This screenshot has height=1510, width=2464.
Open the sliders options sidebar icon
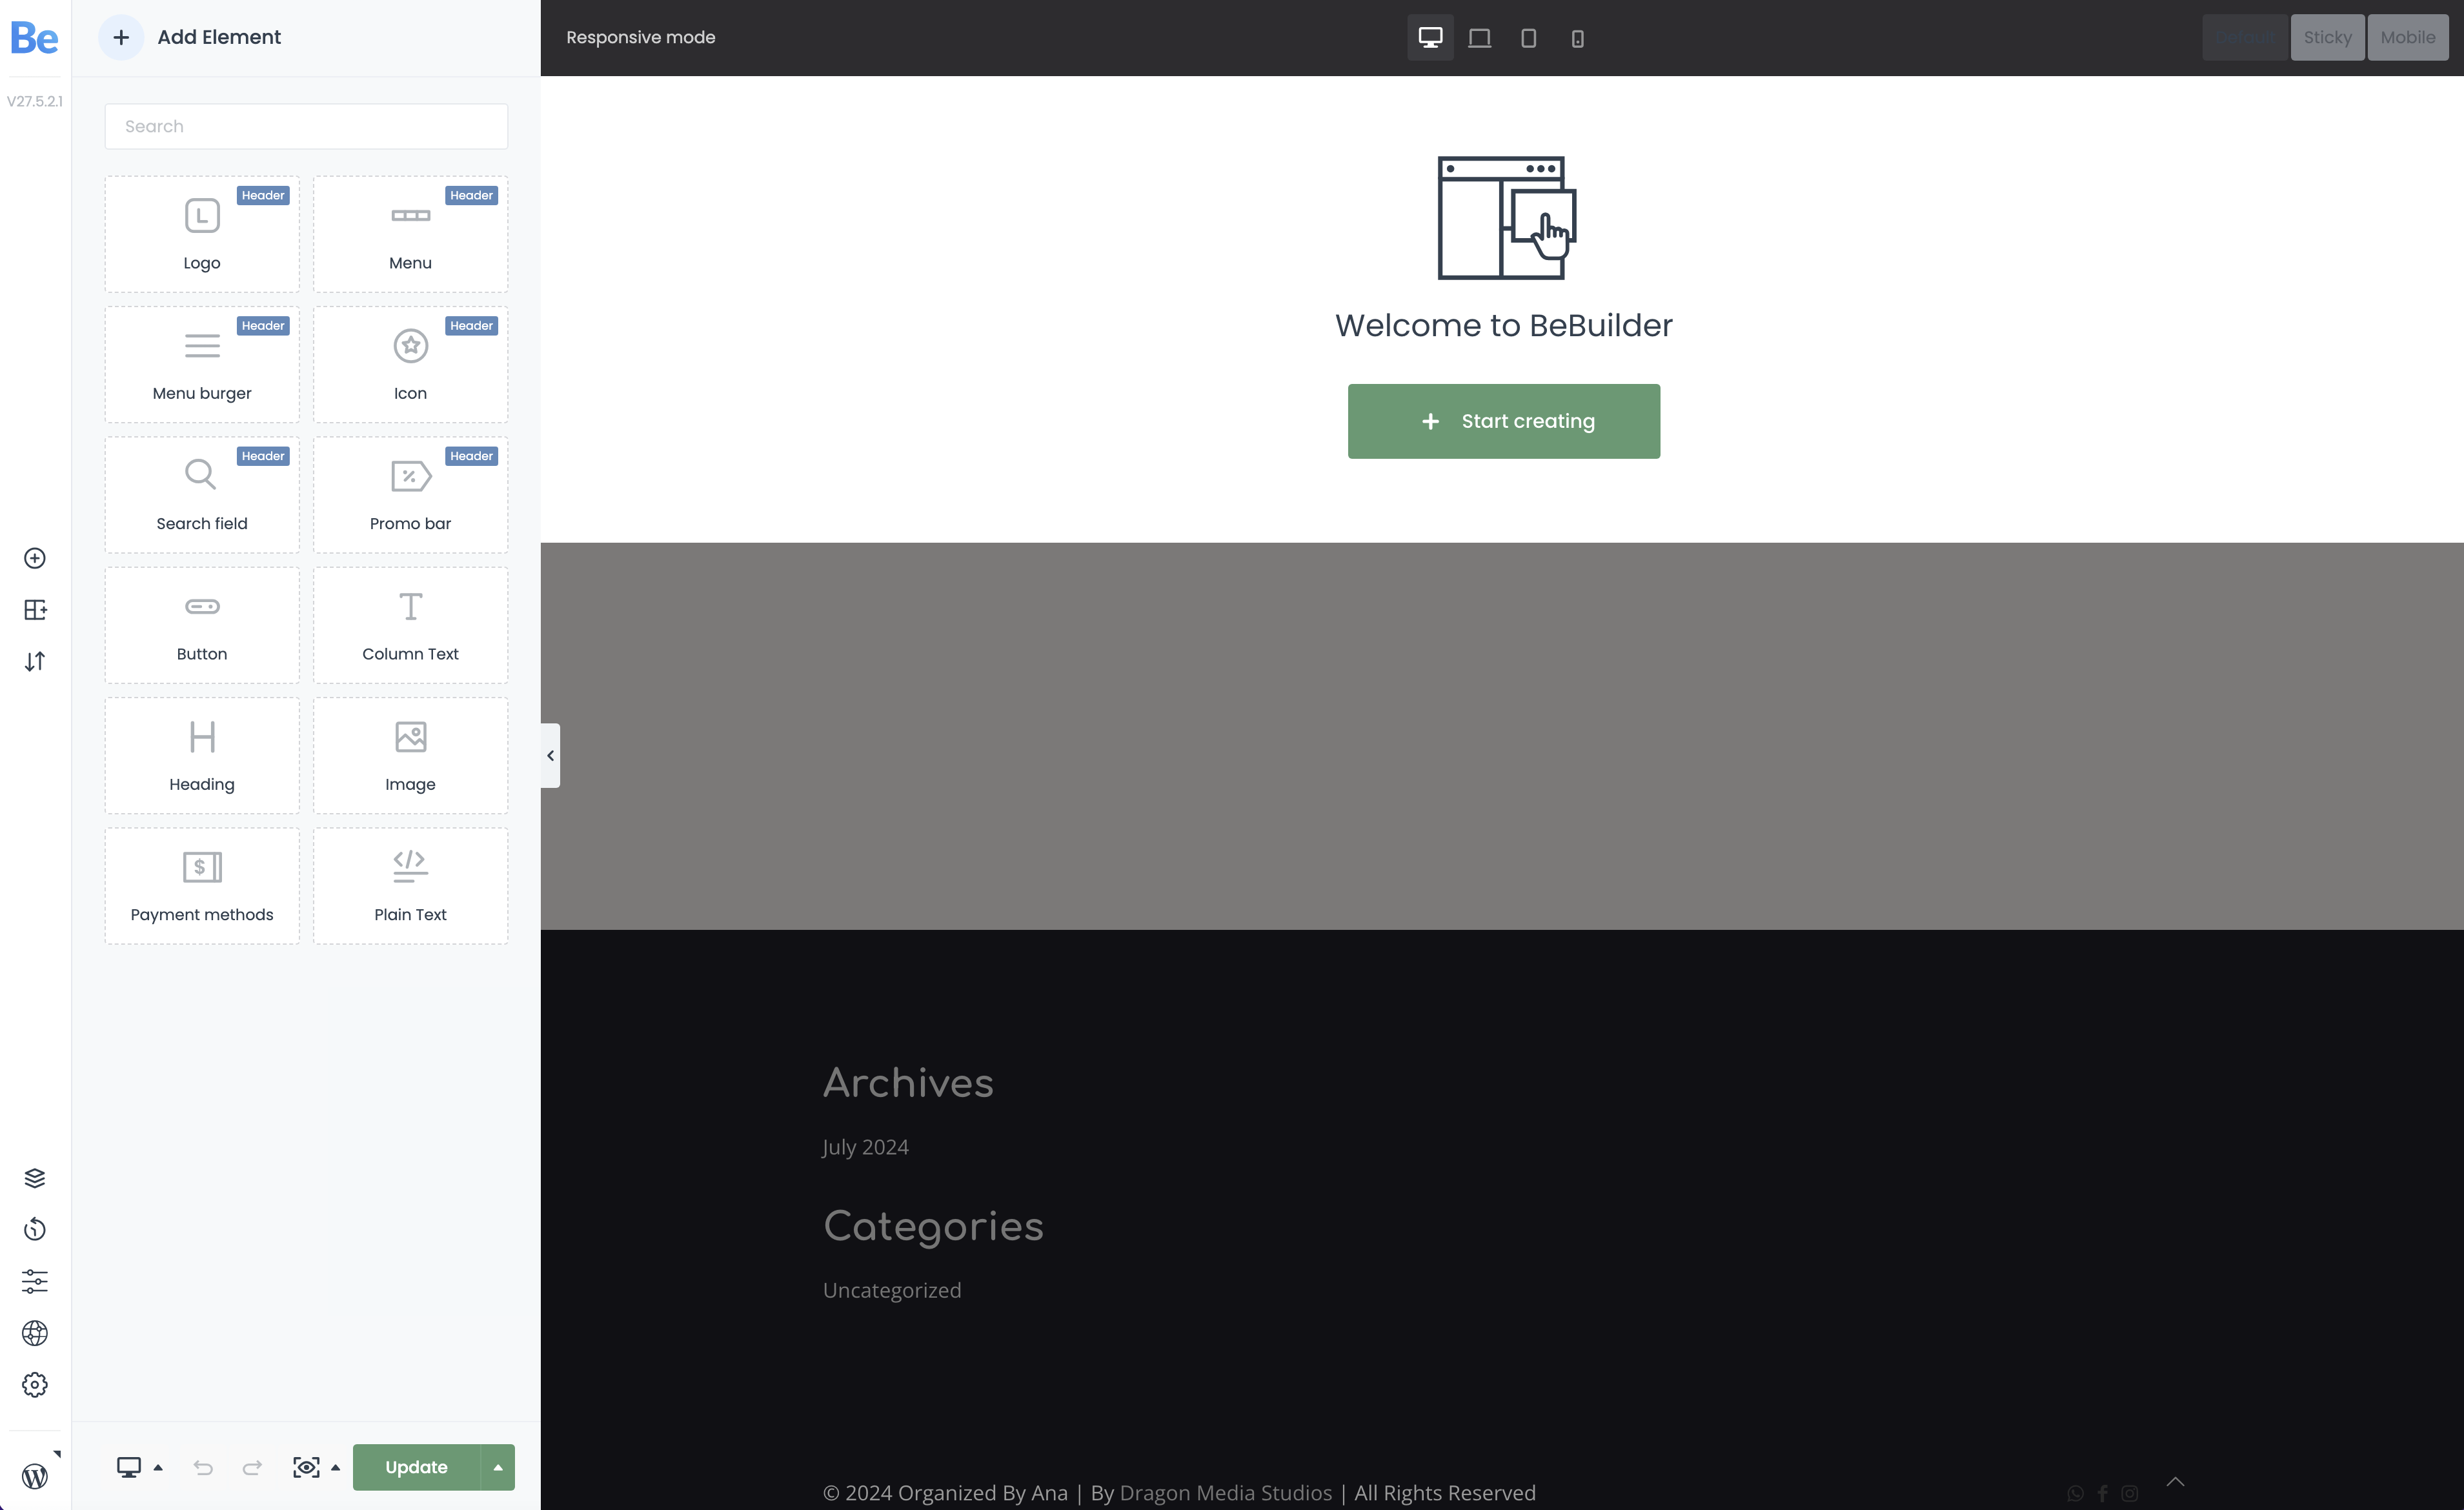pos(35,1282)
